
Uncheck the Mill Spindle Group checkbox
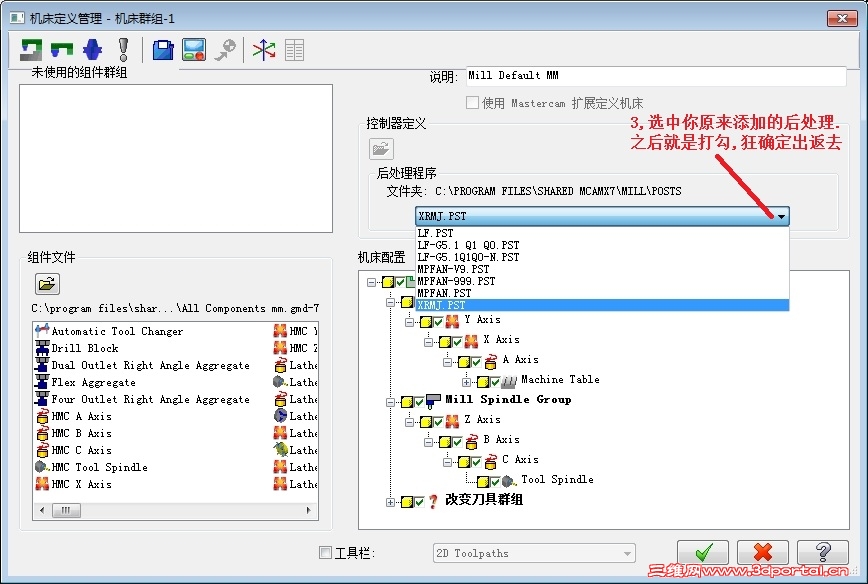point(420,402)
